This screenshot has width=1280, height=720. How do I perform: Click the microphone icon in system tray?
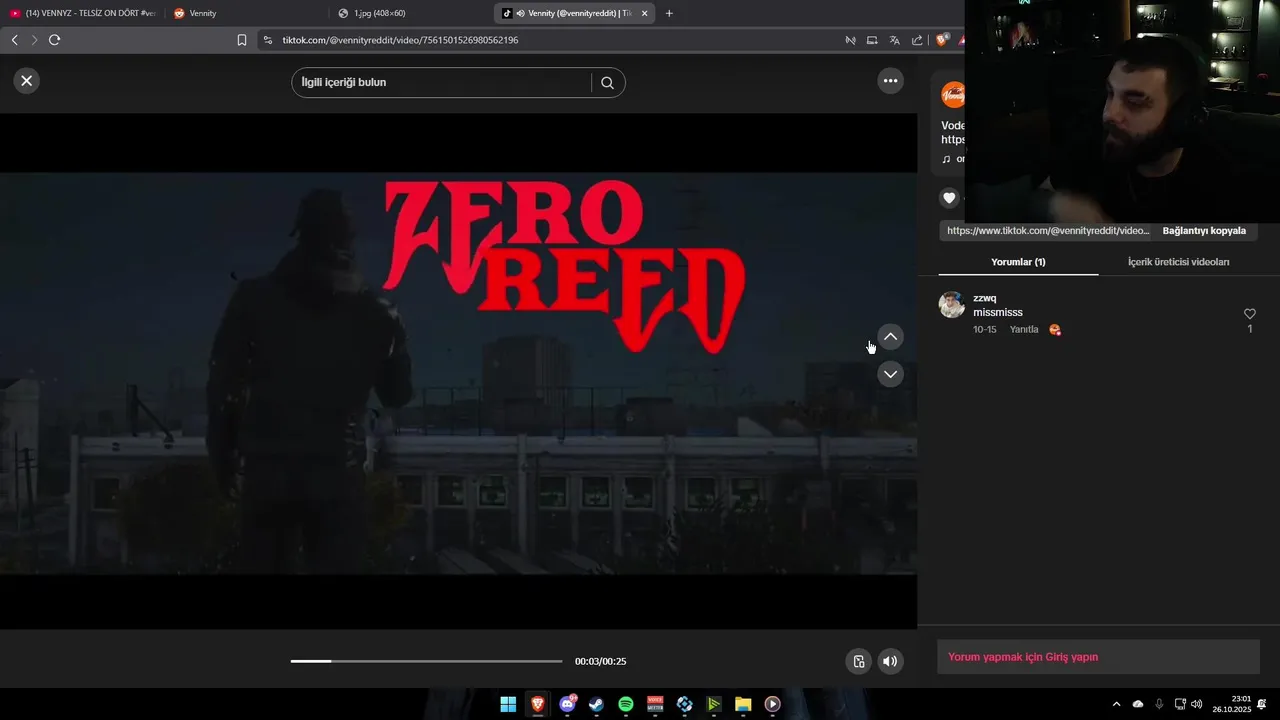pos(1159,704)
